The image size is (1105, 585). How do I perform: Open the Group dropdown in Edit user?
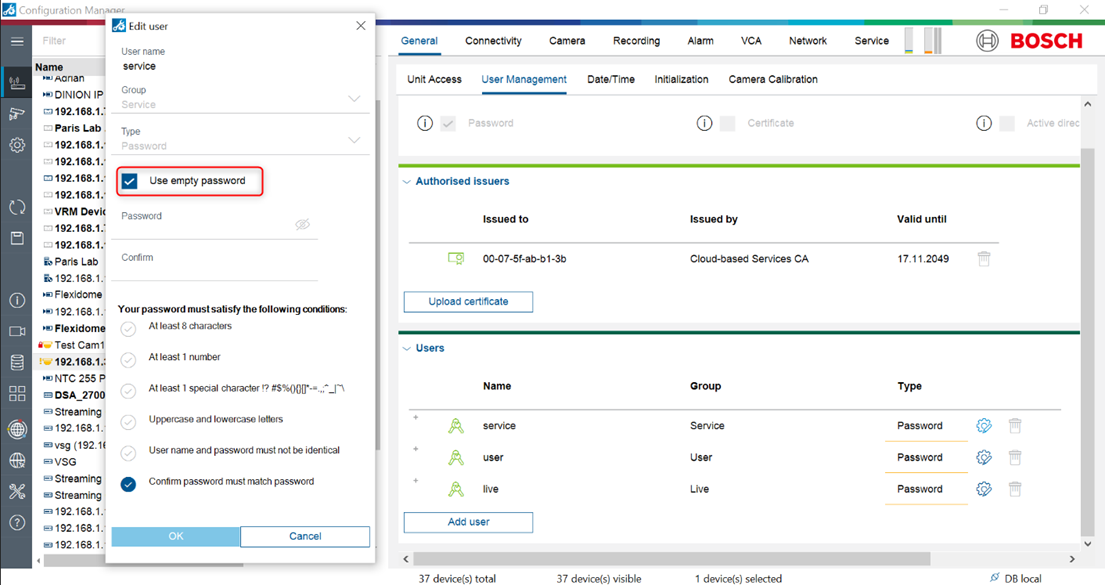[x=353, y=98]
